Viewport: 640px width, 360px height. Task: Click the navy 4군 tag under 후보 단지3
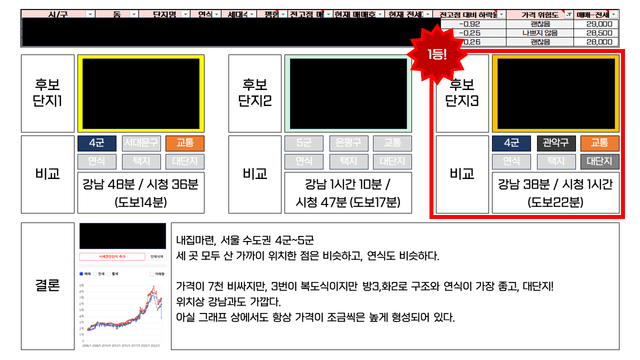(x=511, y=143)
